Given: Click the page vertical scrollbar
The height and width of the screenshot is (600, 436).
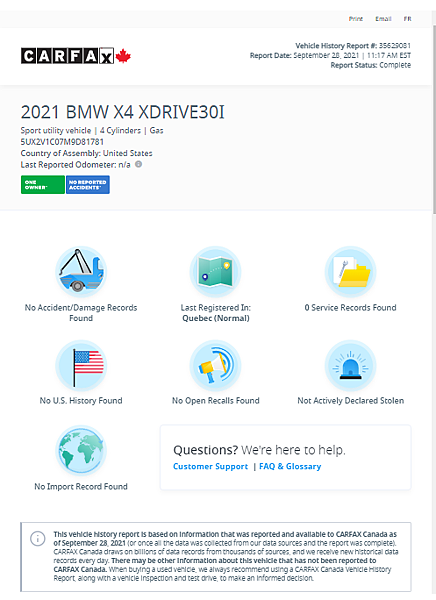Looking at the screenshot, I should coord(434,119).
